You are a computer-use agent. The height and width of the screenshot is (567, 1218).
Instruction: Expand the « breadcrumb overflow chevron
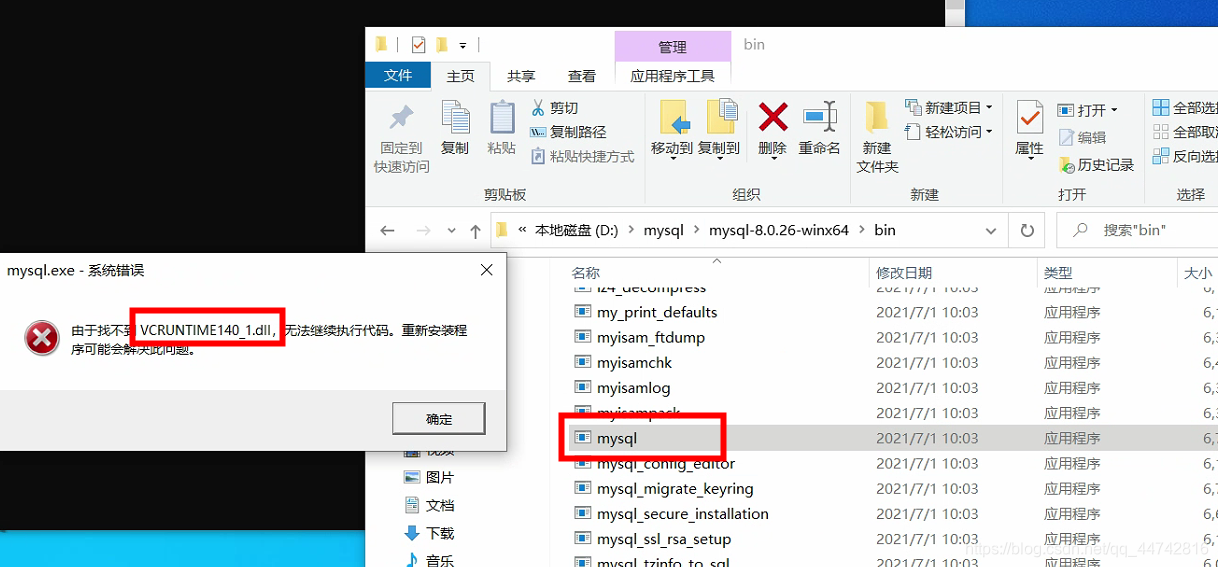(x=522, y=230)
